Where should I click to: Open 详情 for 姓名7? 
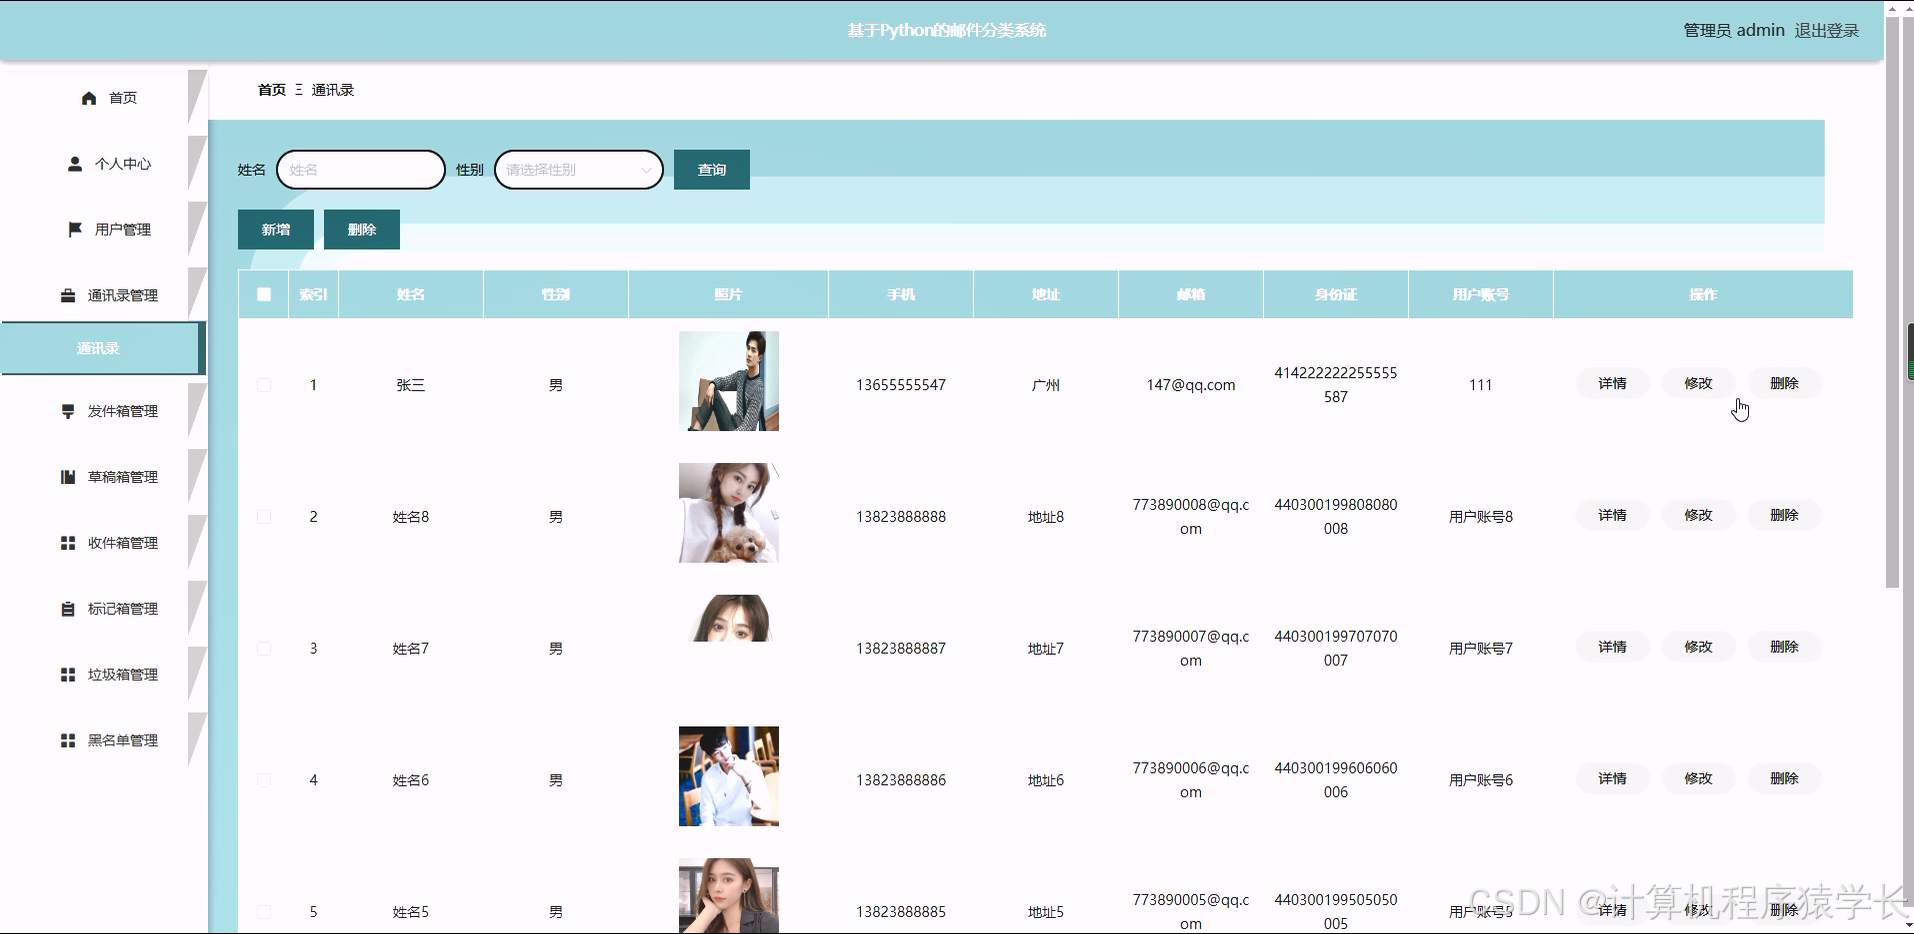pos(1612,648)
